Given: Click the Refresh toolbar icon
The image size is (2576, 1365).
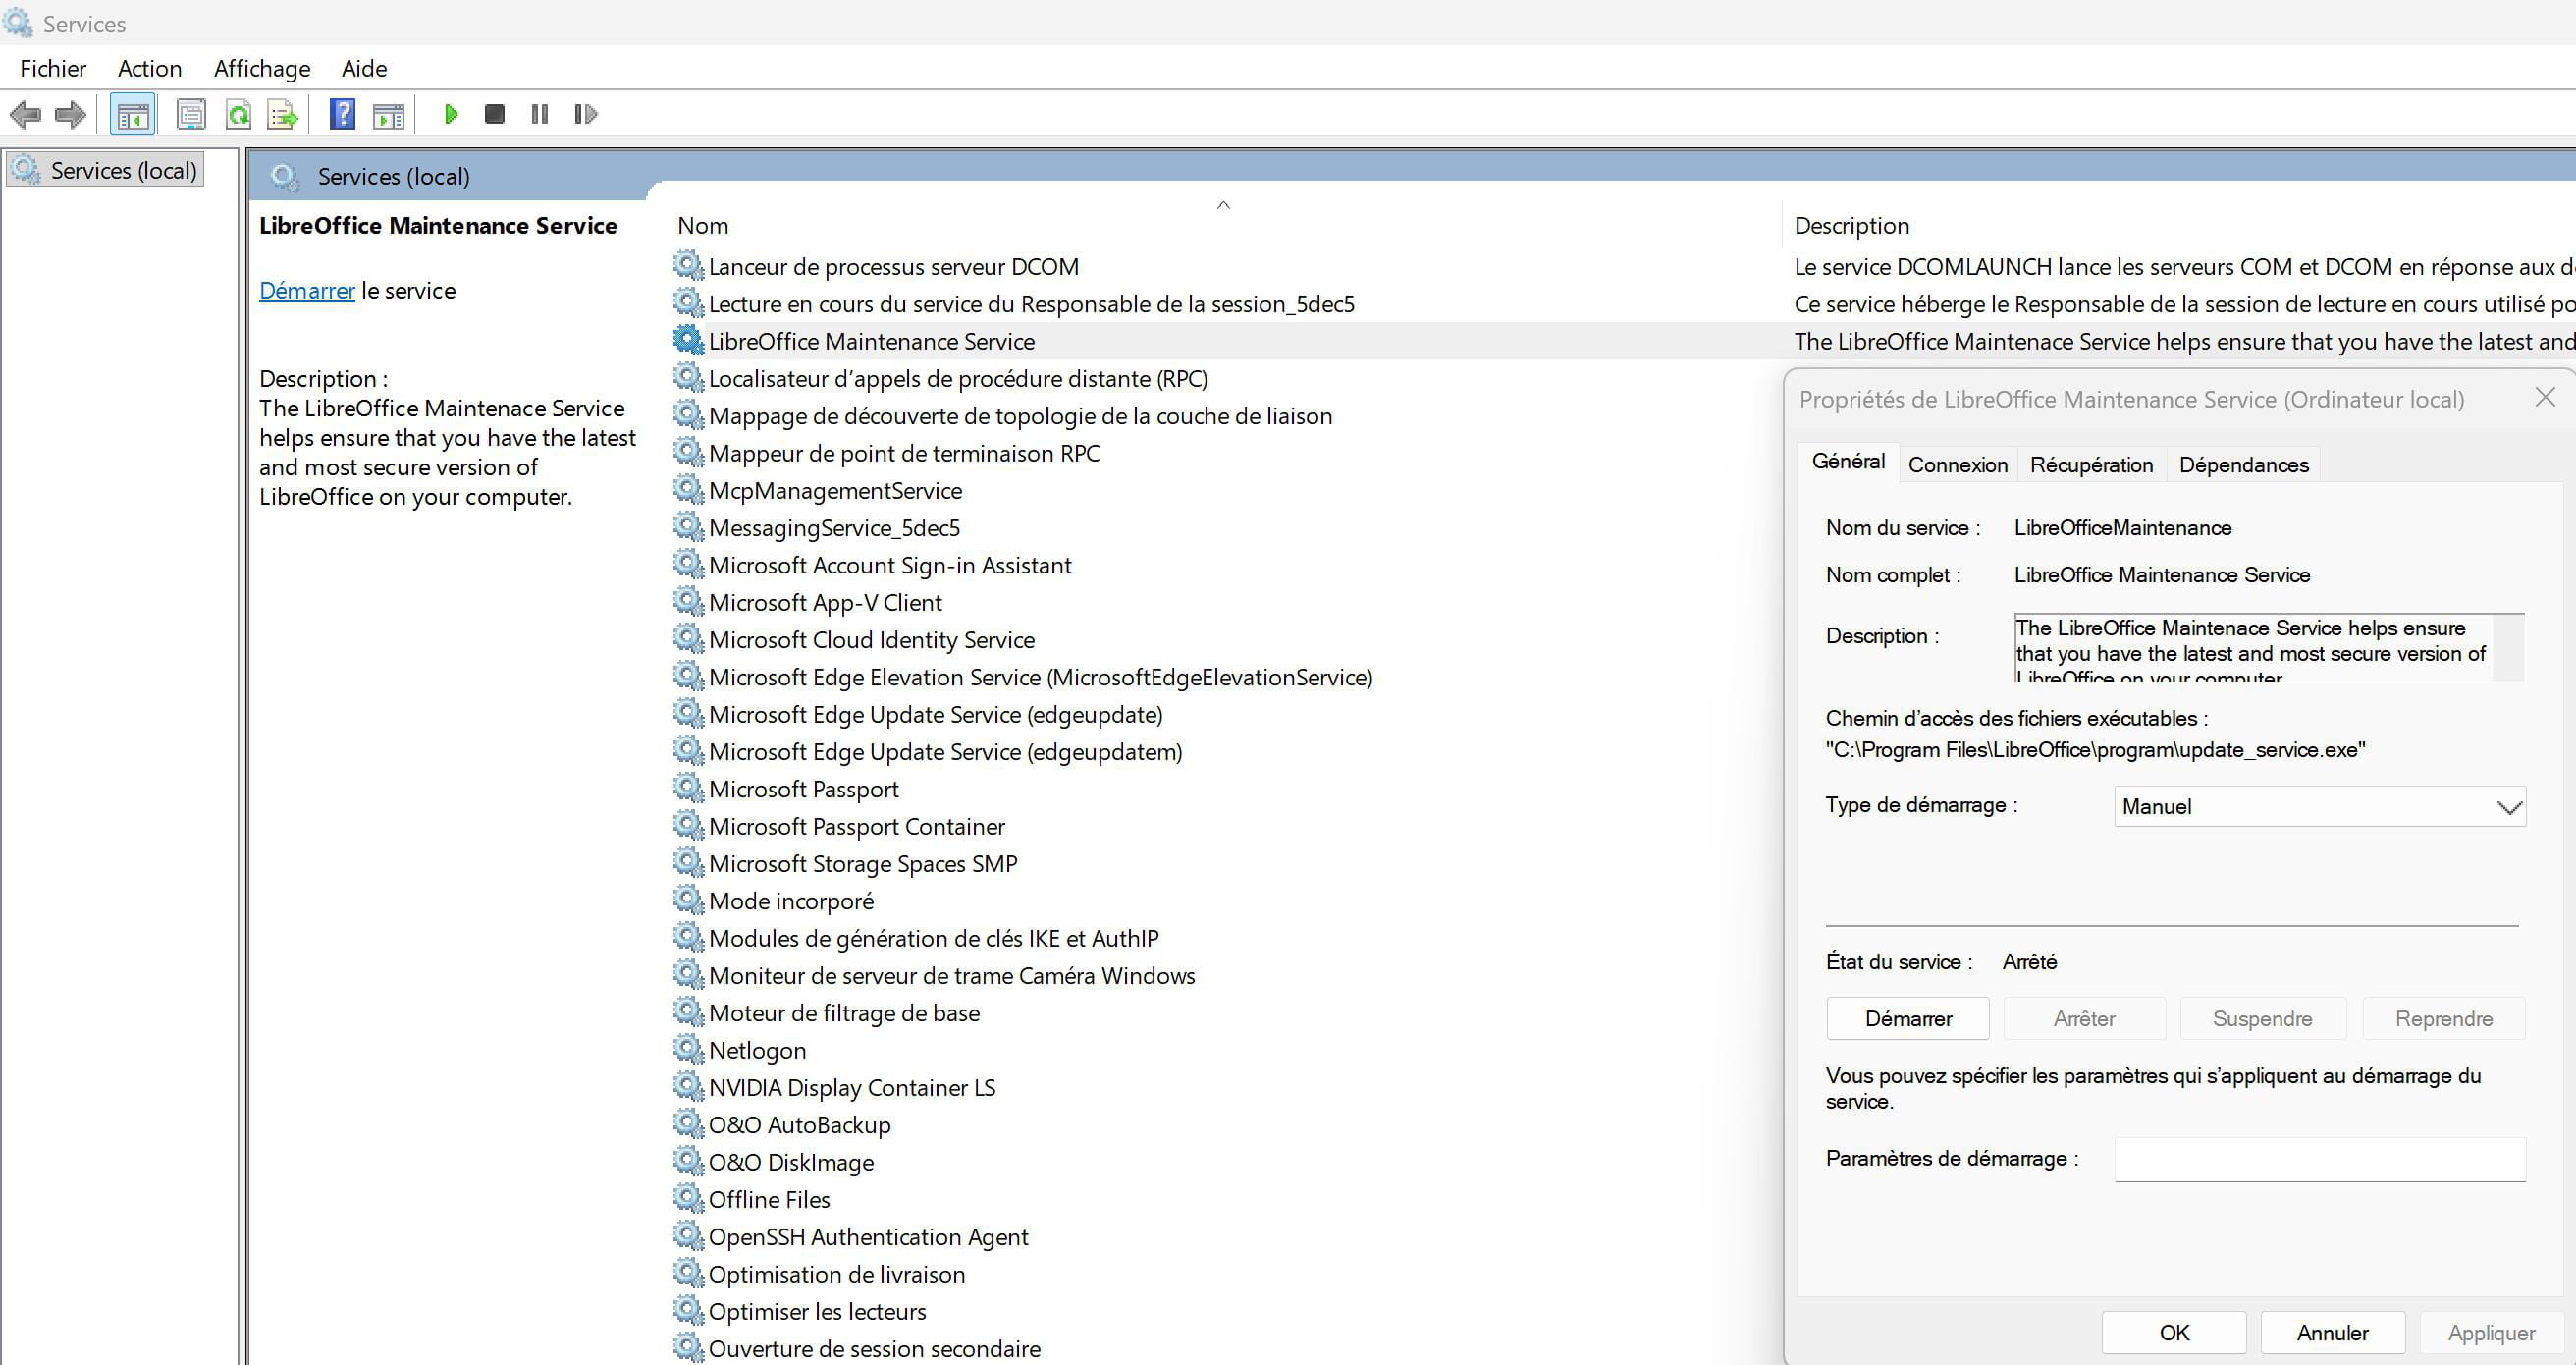Looking at the screenshot, I should 238,114.
